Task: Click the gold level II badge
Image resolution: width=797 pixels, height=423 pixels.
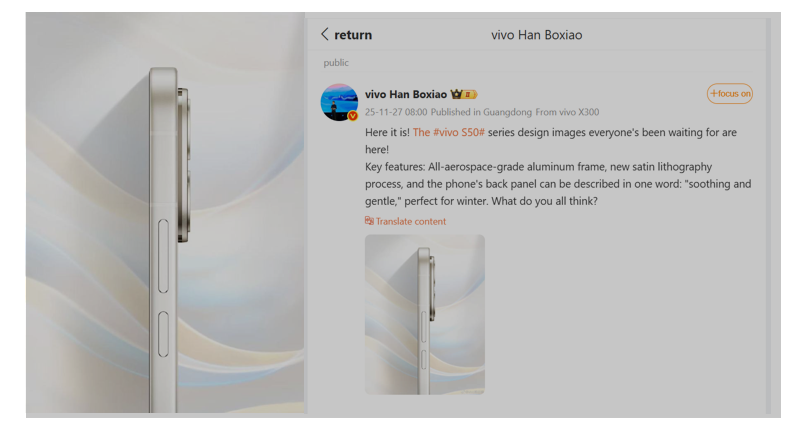Action: 470,95
